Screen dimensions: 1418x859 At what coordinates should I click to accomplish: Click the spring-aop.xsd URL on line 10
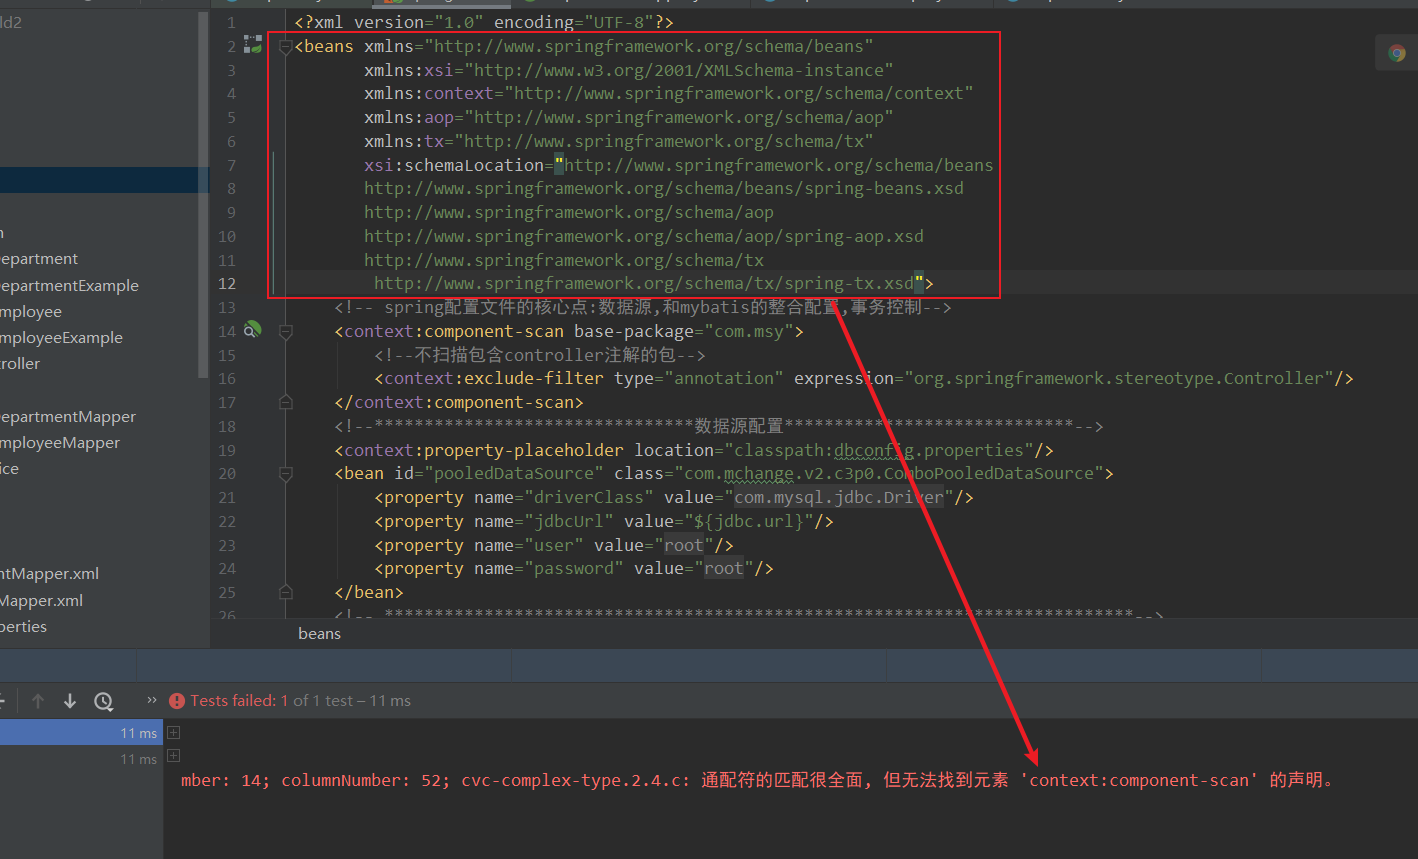(644, 236)
